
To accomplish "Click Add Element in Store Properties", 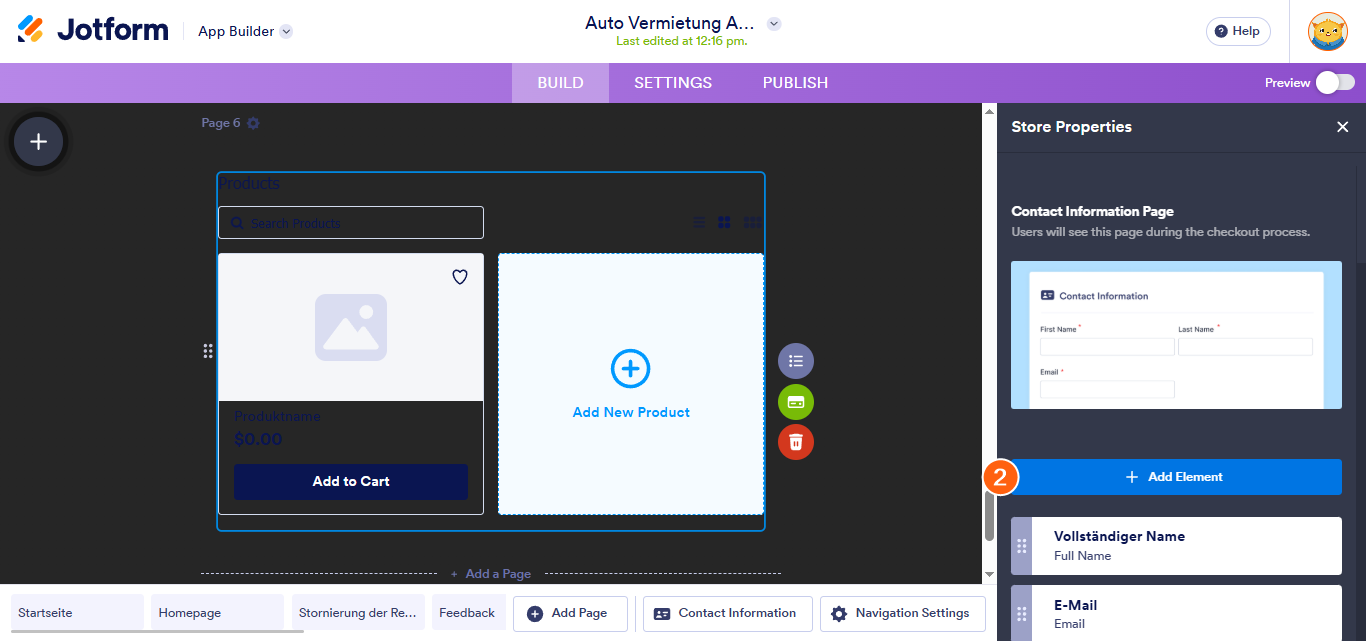I will 1175,477.
